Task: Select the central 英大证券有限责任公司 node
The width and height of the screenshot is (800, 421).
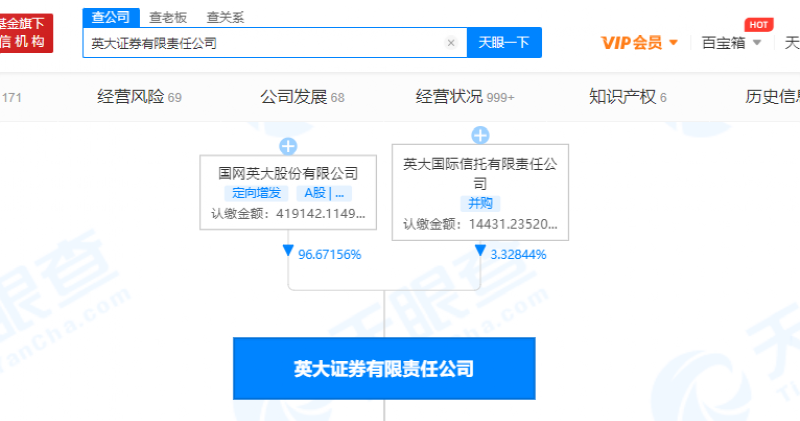Action: point(384,368)
